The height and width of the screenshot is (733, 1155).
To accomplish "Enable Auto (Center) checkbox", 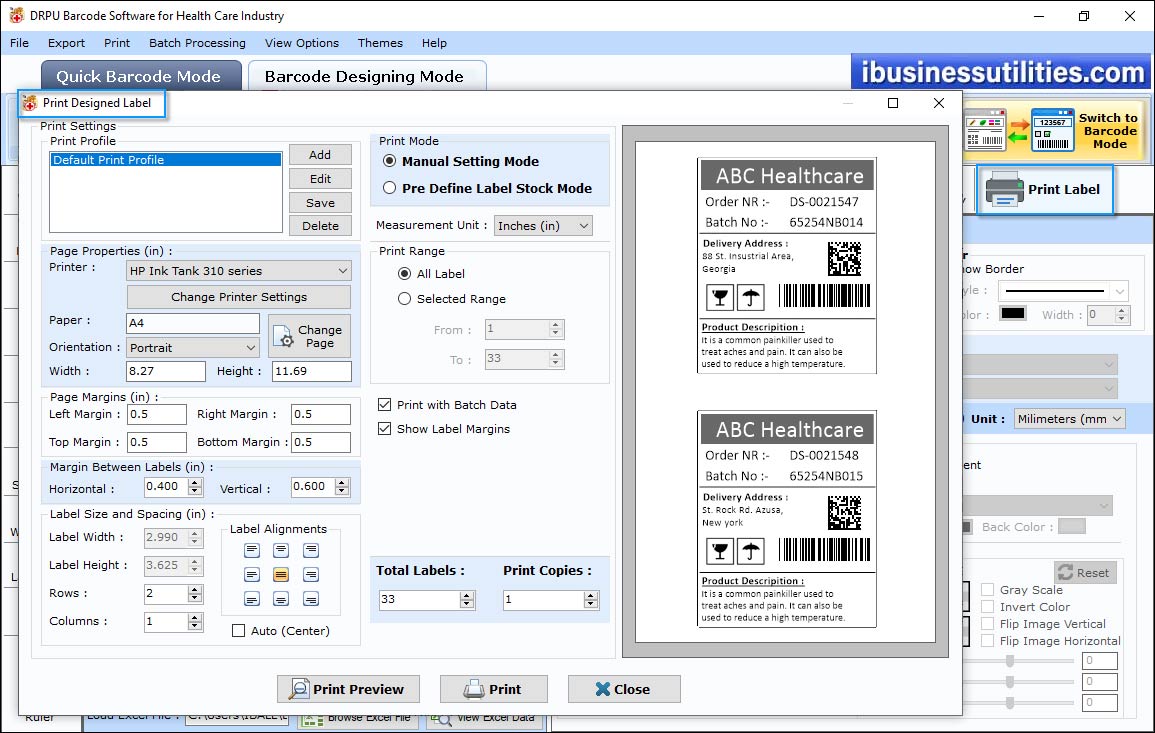I will pos(239,631).
